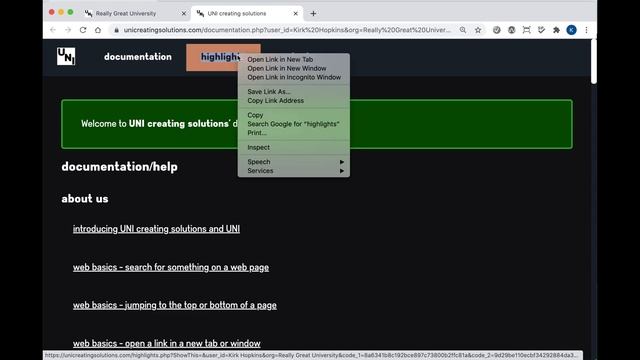Viewport: 640px width, 360px height.
Task: Expand the Speech submenu
Action: 293,162
